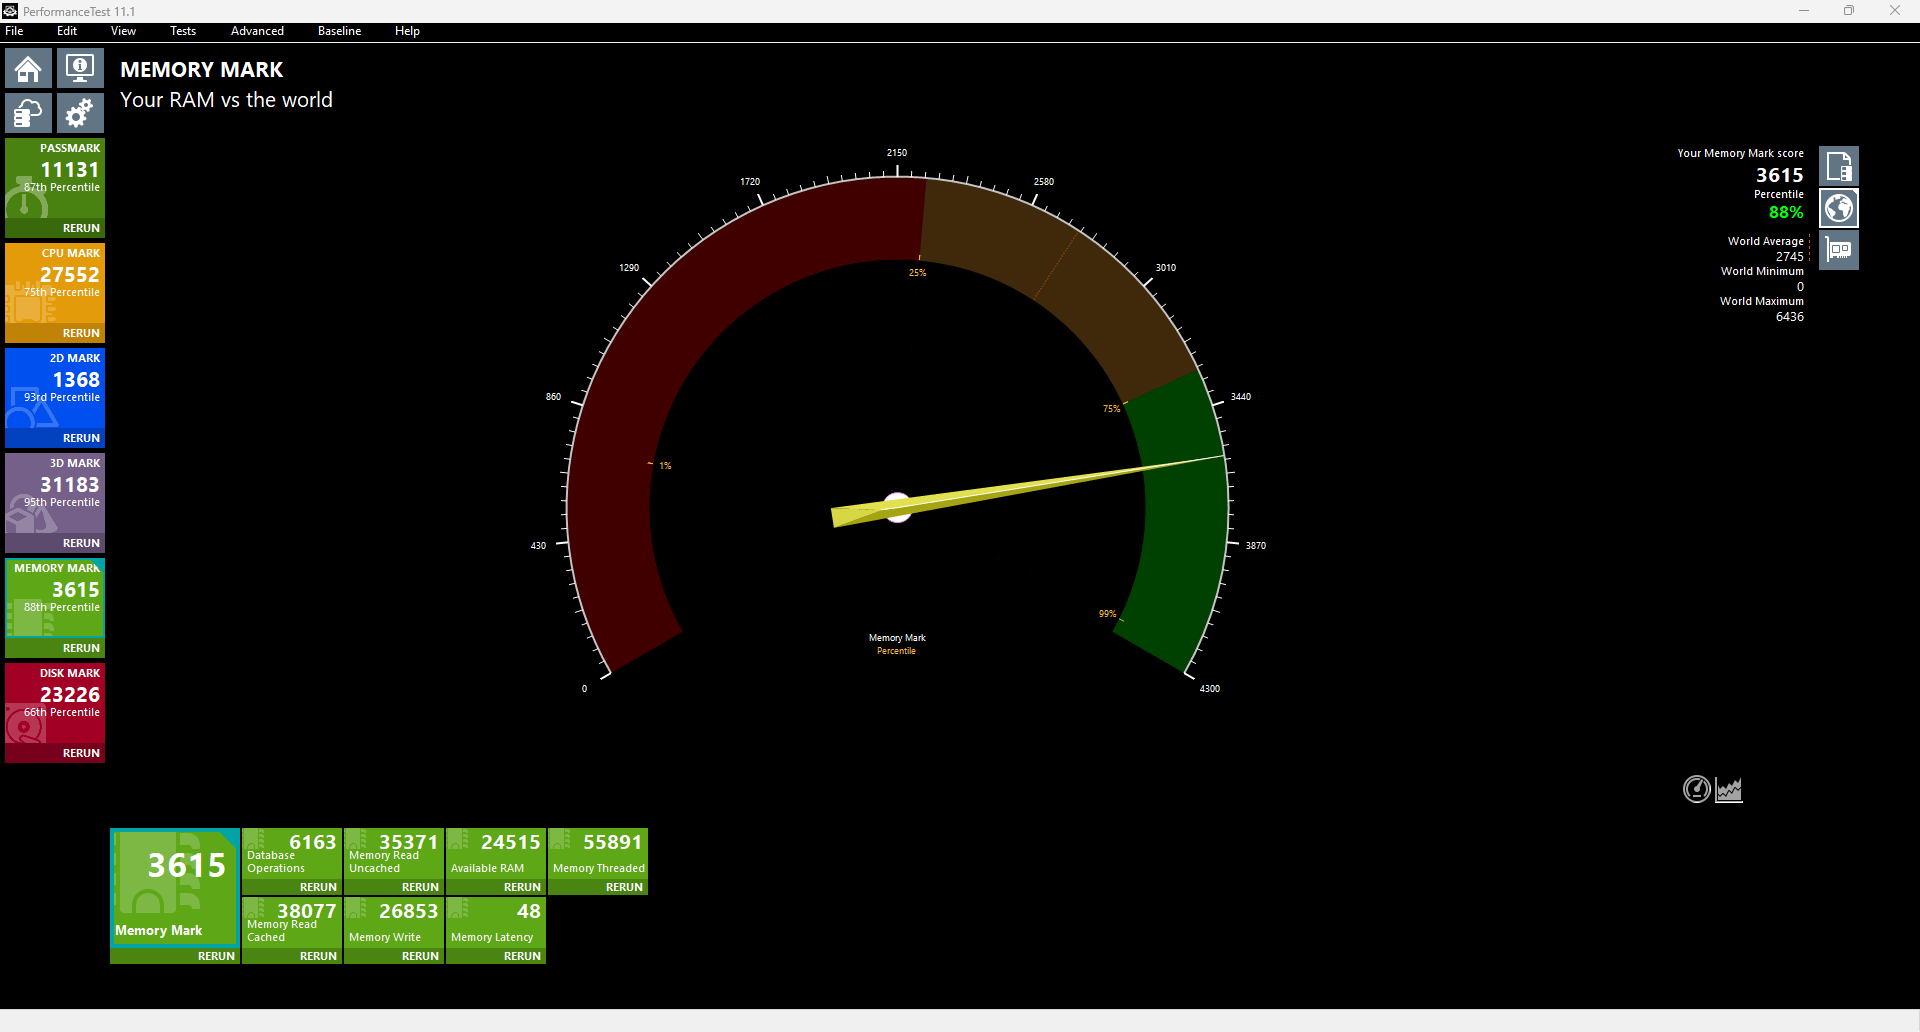Rerun the Memory Mark sidebar test
1920x1032 pixels.
coord(81,648)
